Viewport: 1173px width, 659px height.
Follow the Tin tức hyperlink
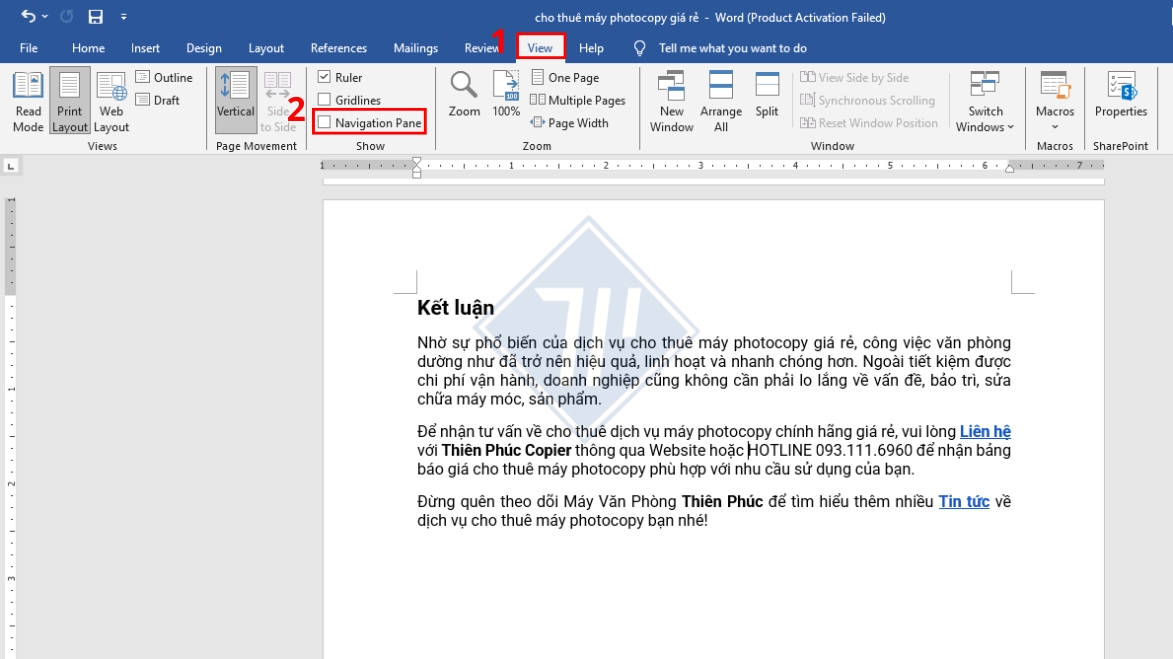coord(962,501)
